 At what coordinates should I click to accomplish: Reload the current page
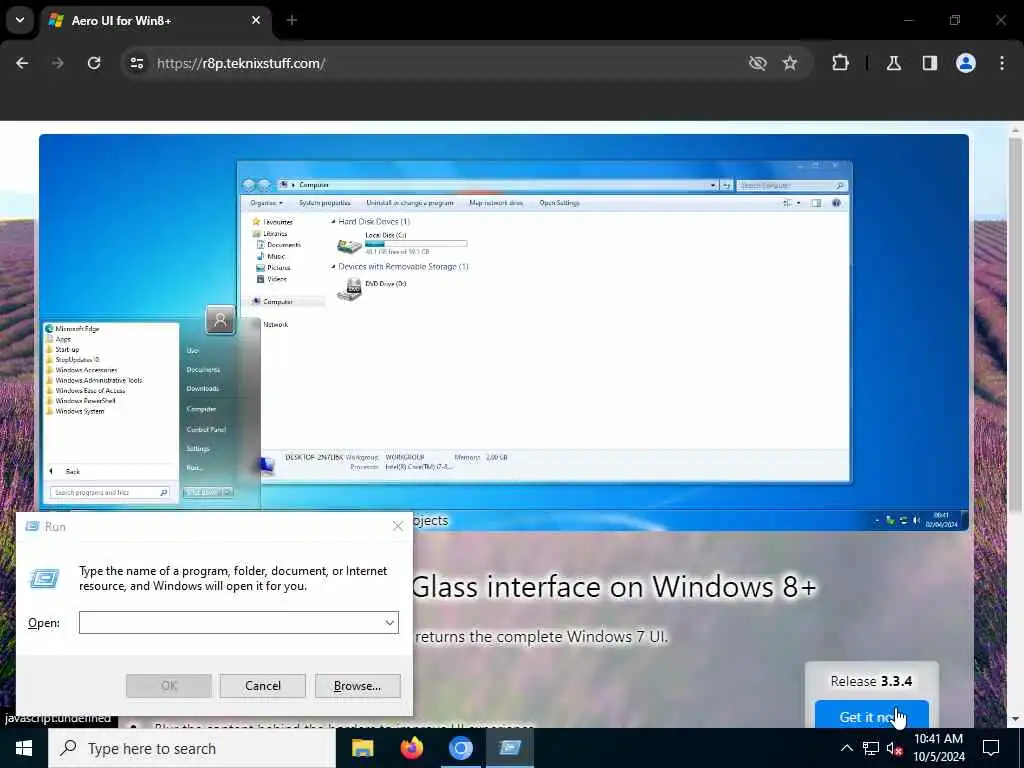[94, 63]
